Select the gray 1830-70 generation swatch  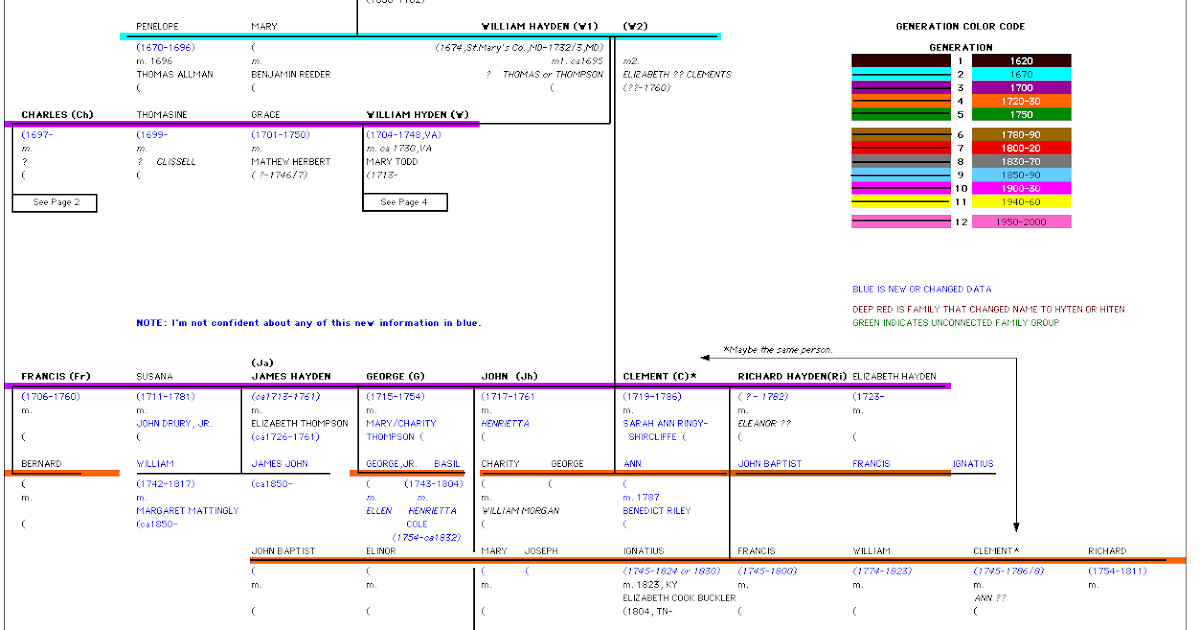tap(1023, 160)
